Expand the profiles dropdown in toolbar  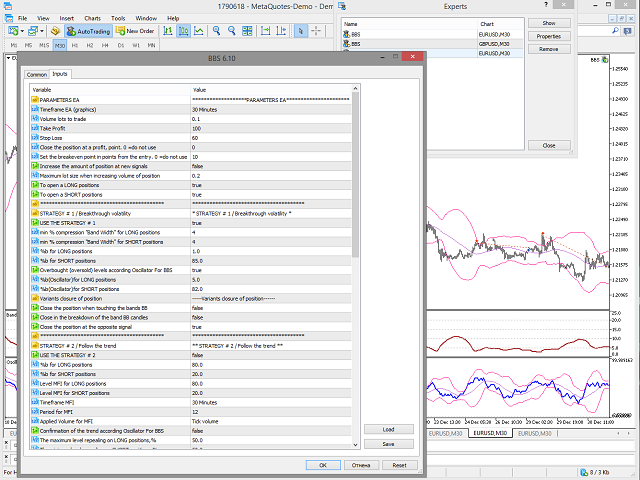click(42, 31)
